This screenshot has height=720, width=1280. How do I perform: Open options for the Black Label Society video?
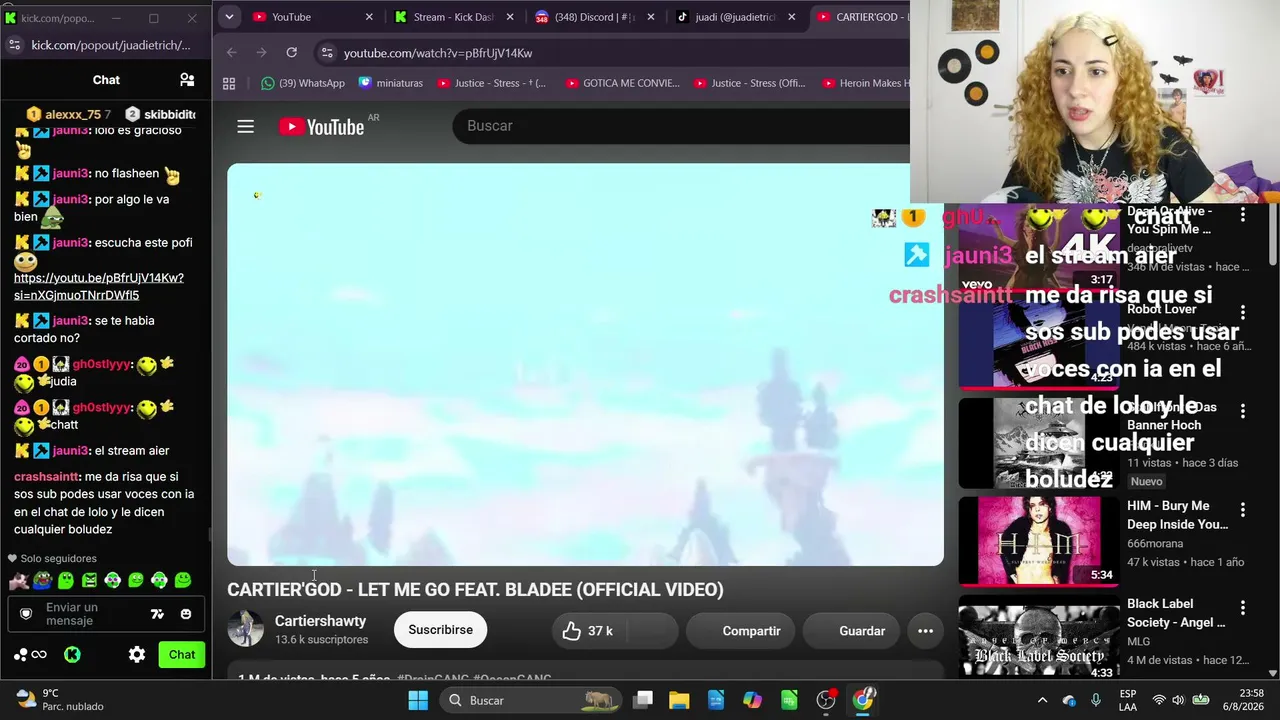pos(1243,607)
